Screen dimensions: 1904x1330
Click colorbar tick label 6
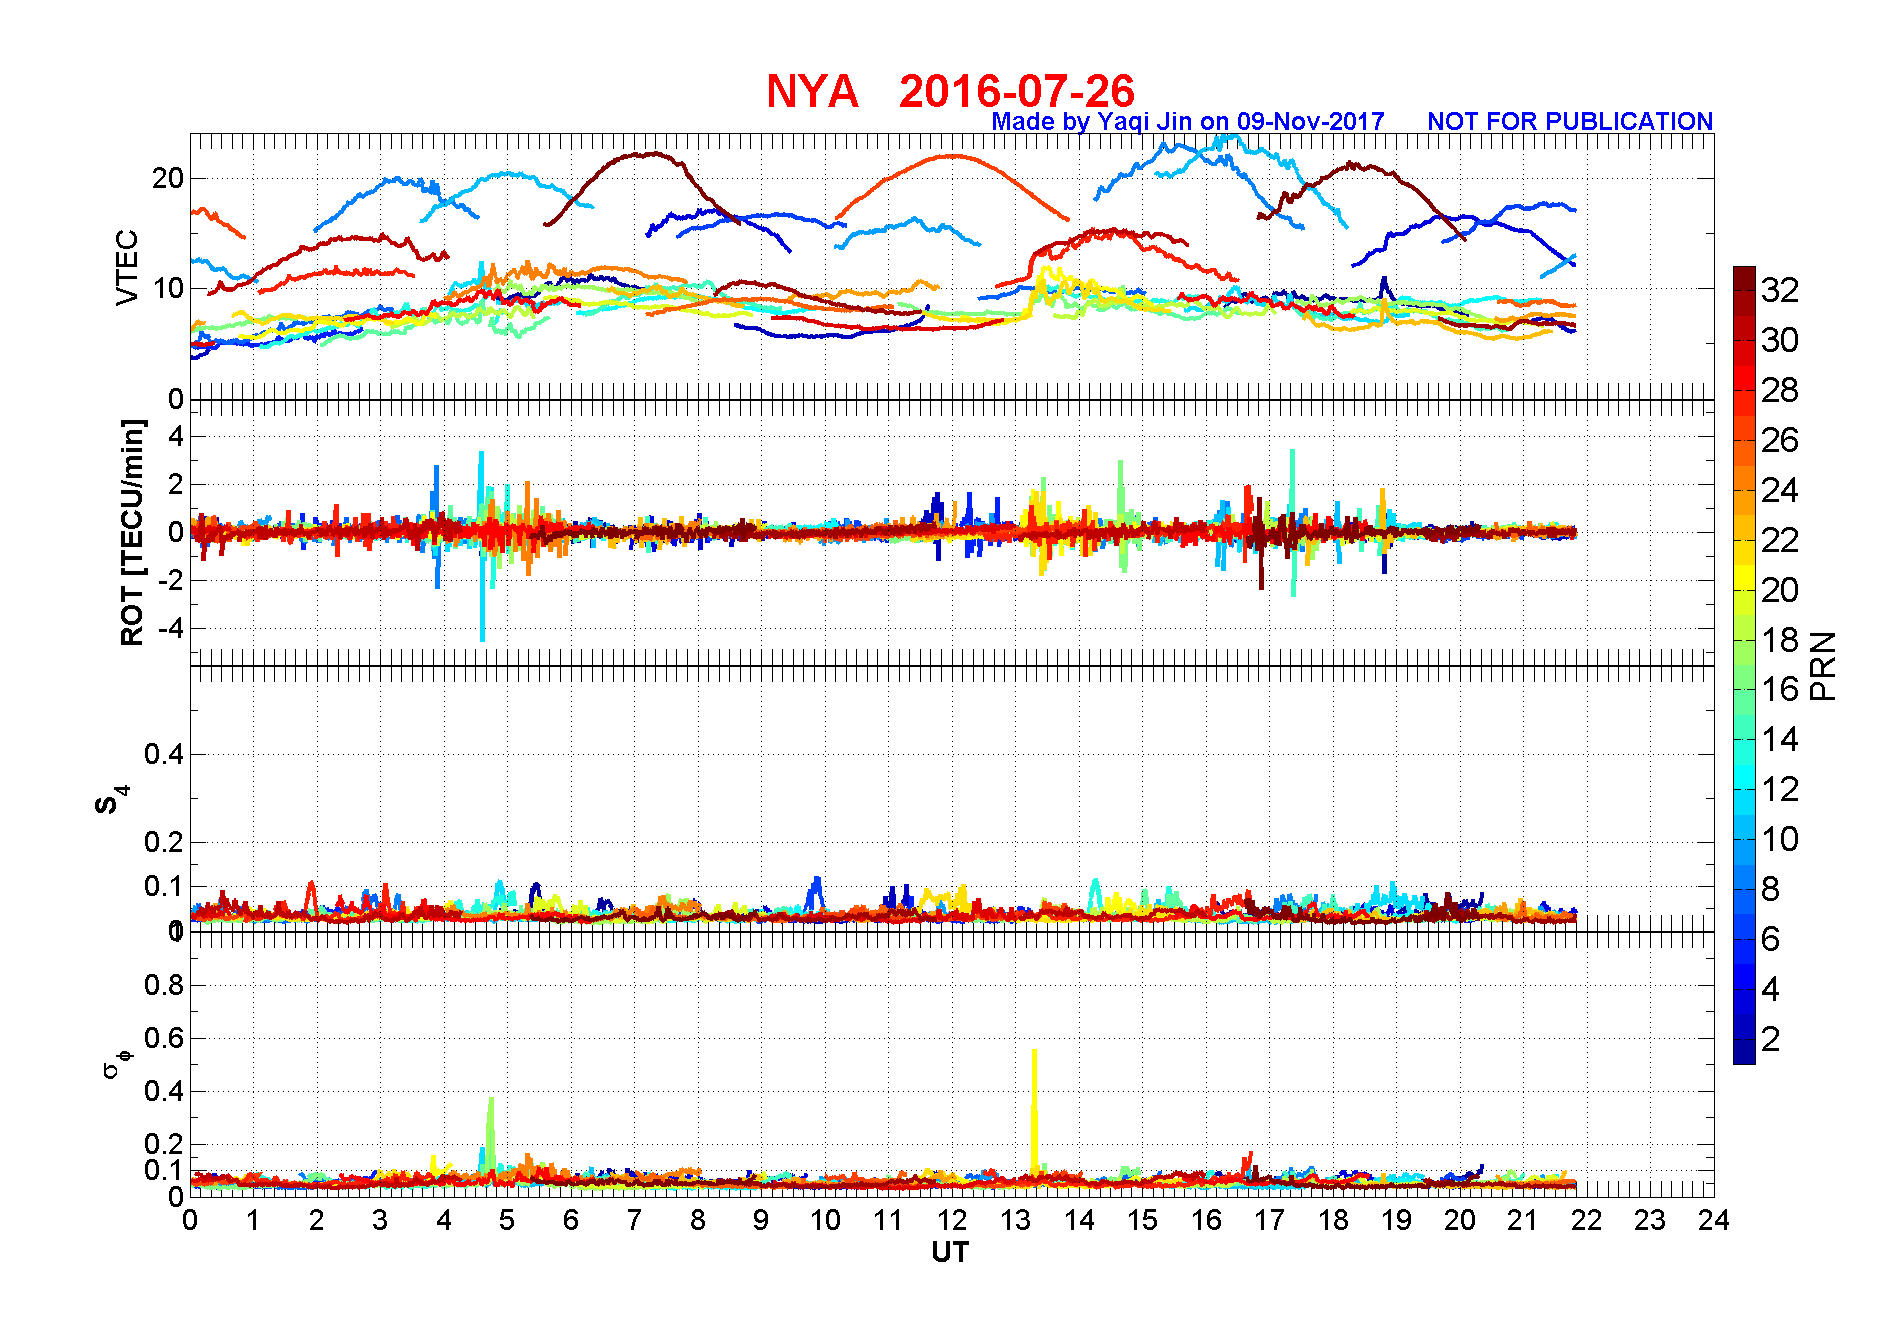click(x=1771, y=939)
